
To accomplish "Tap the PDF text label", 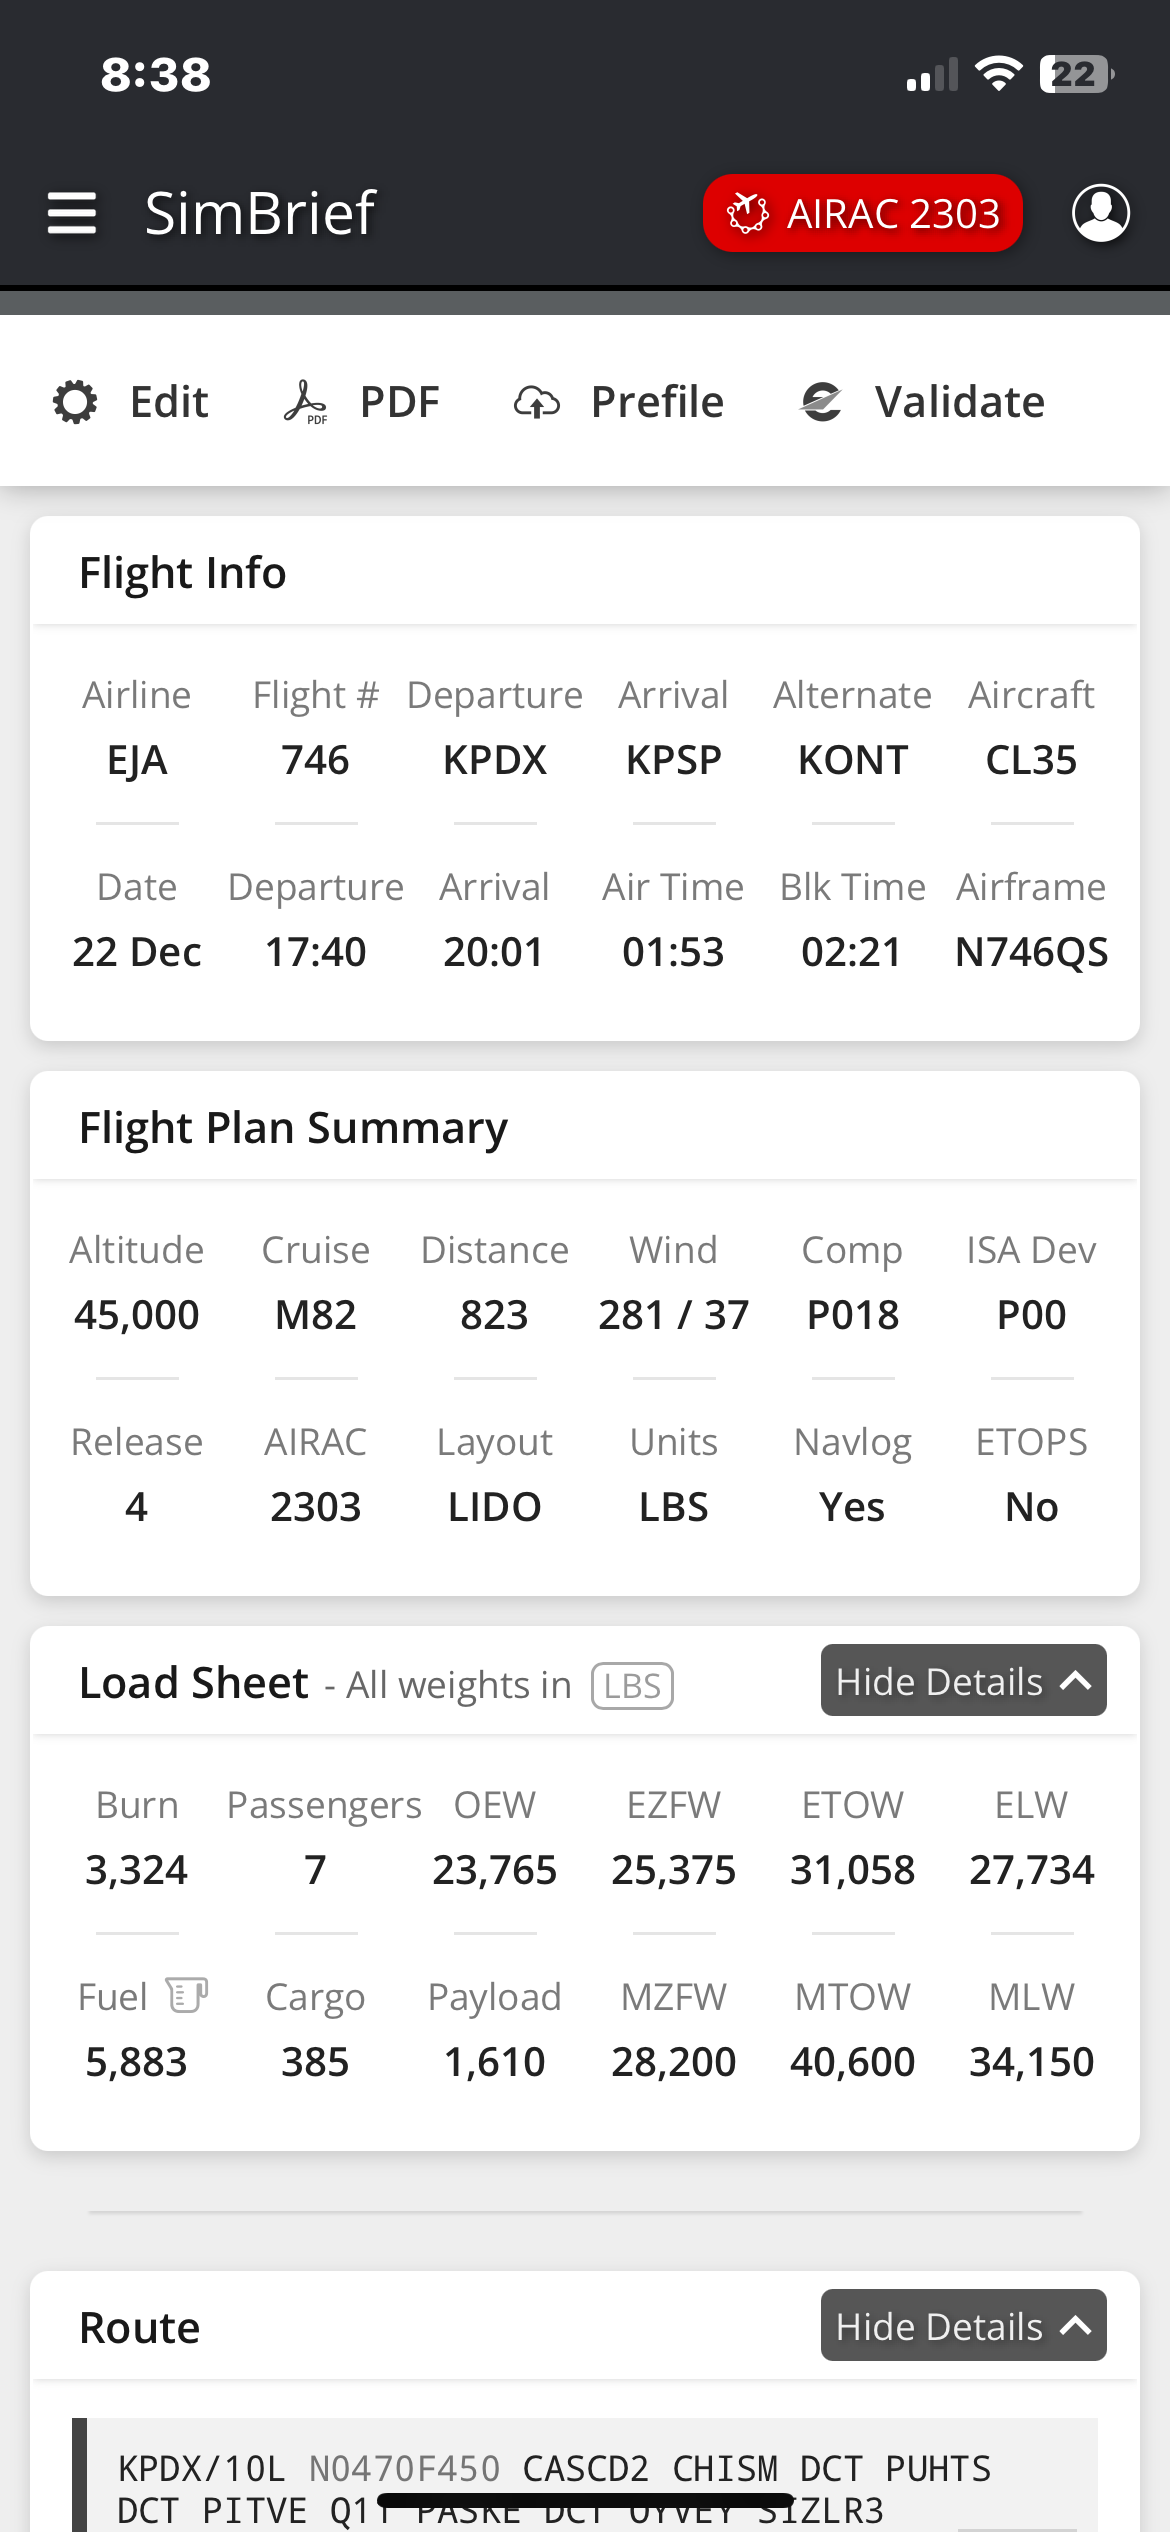I will pyautogui.click(x=399, y=402).
